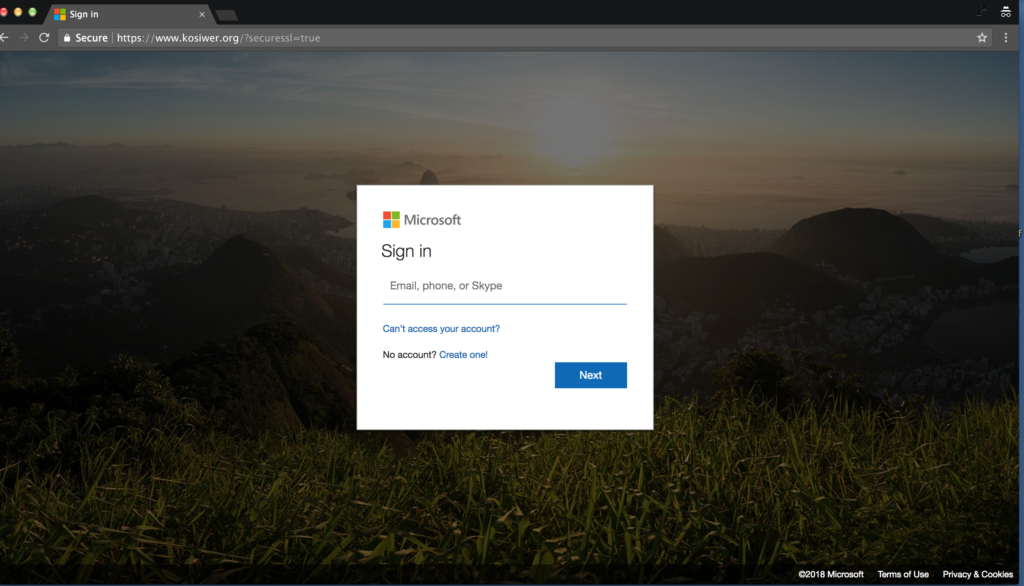Click the address bar URL
This screenshot has width=1024, height=586.
pyautogui.click(x=218, y=38)
